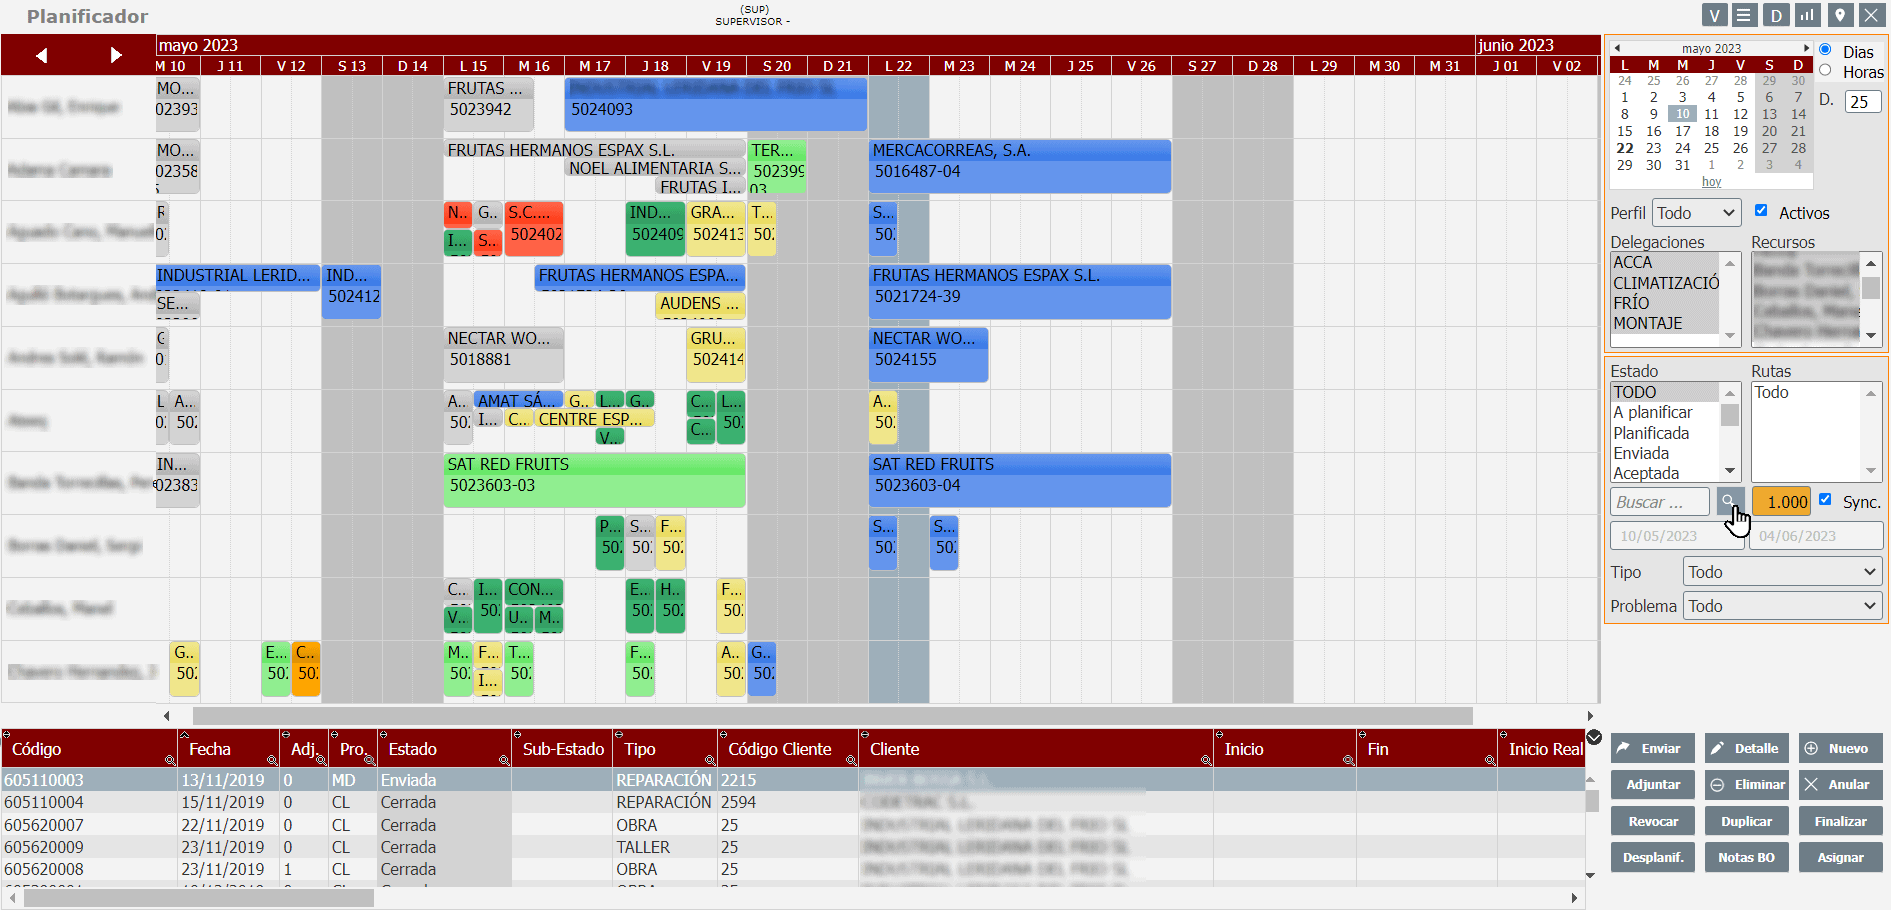Click the D. days number field showing 25
This screenshot has width=1891, height=910.
coord(1863,101)
